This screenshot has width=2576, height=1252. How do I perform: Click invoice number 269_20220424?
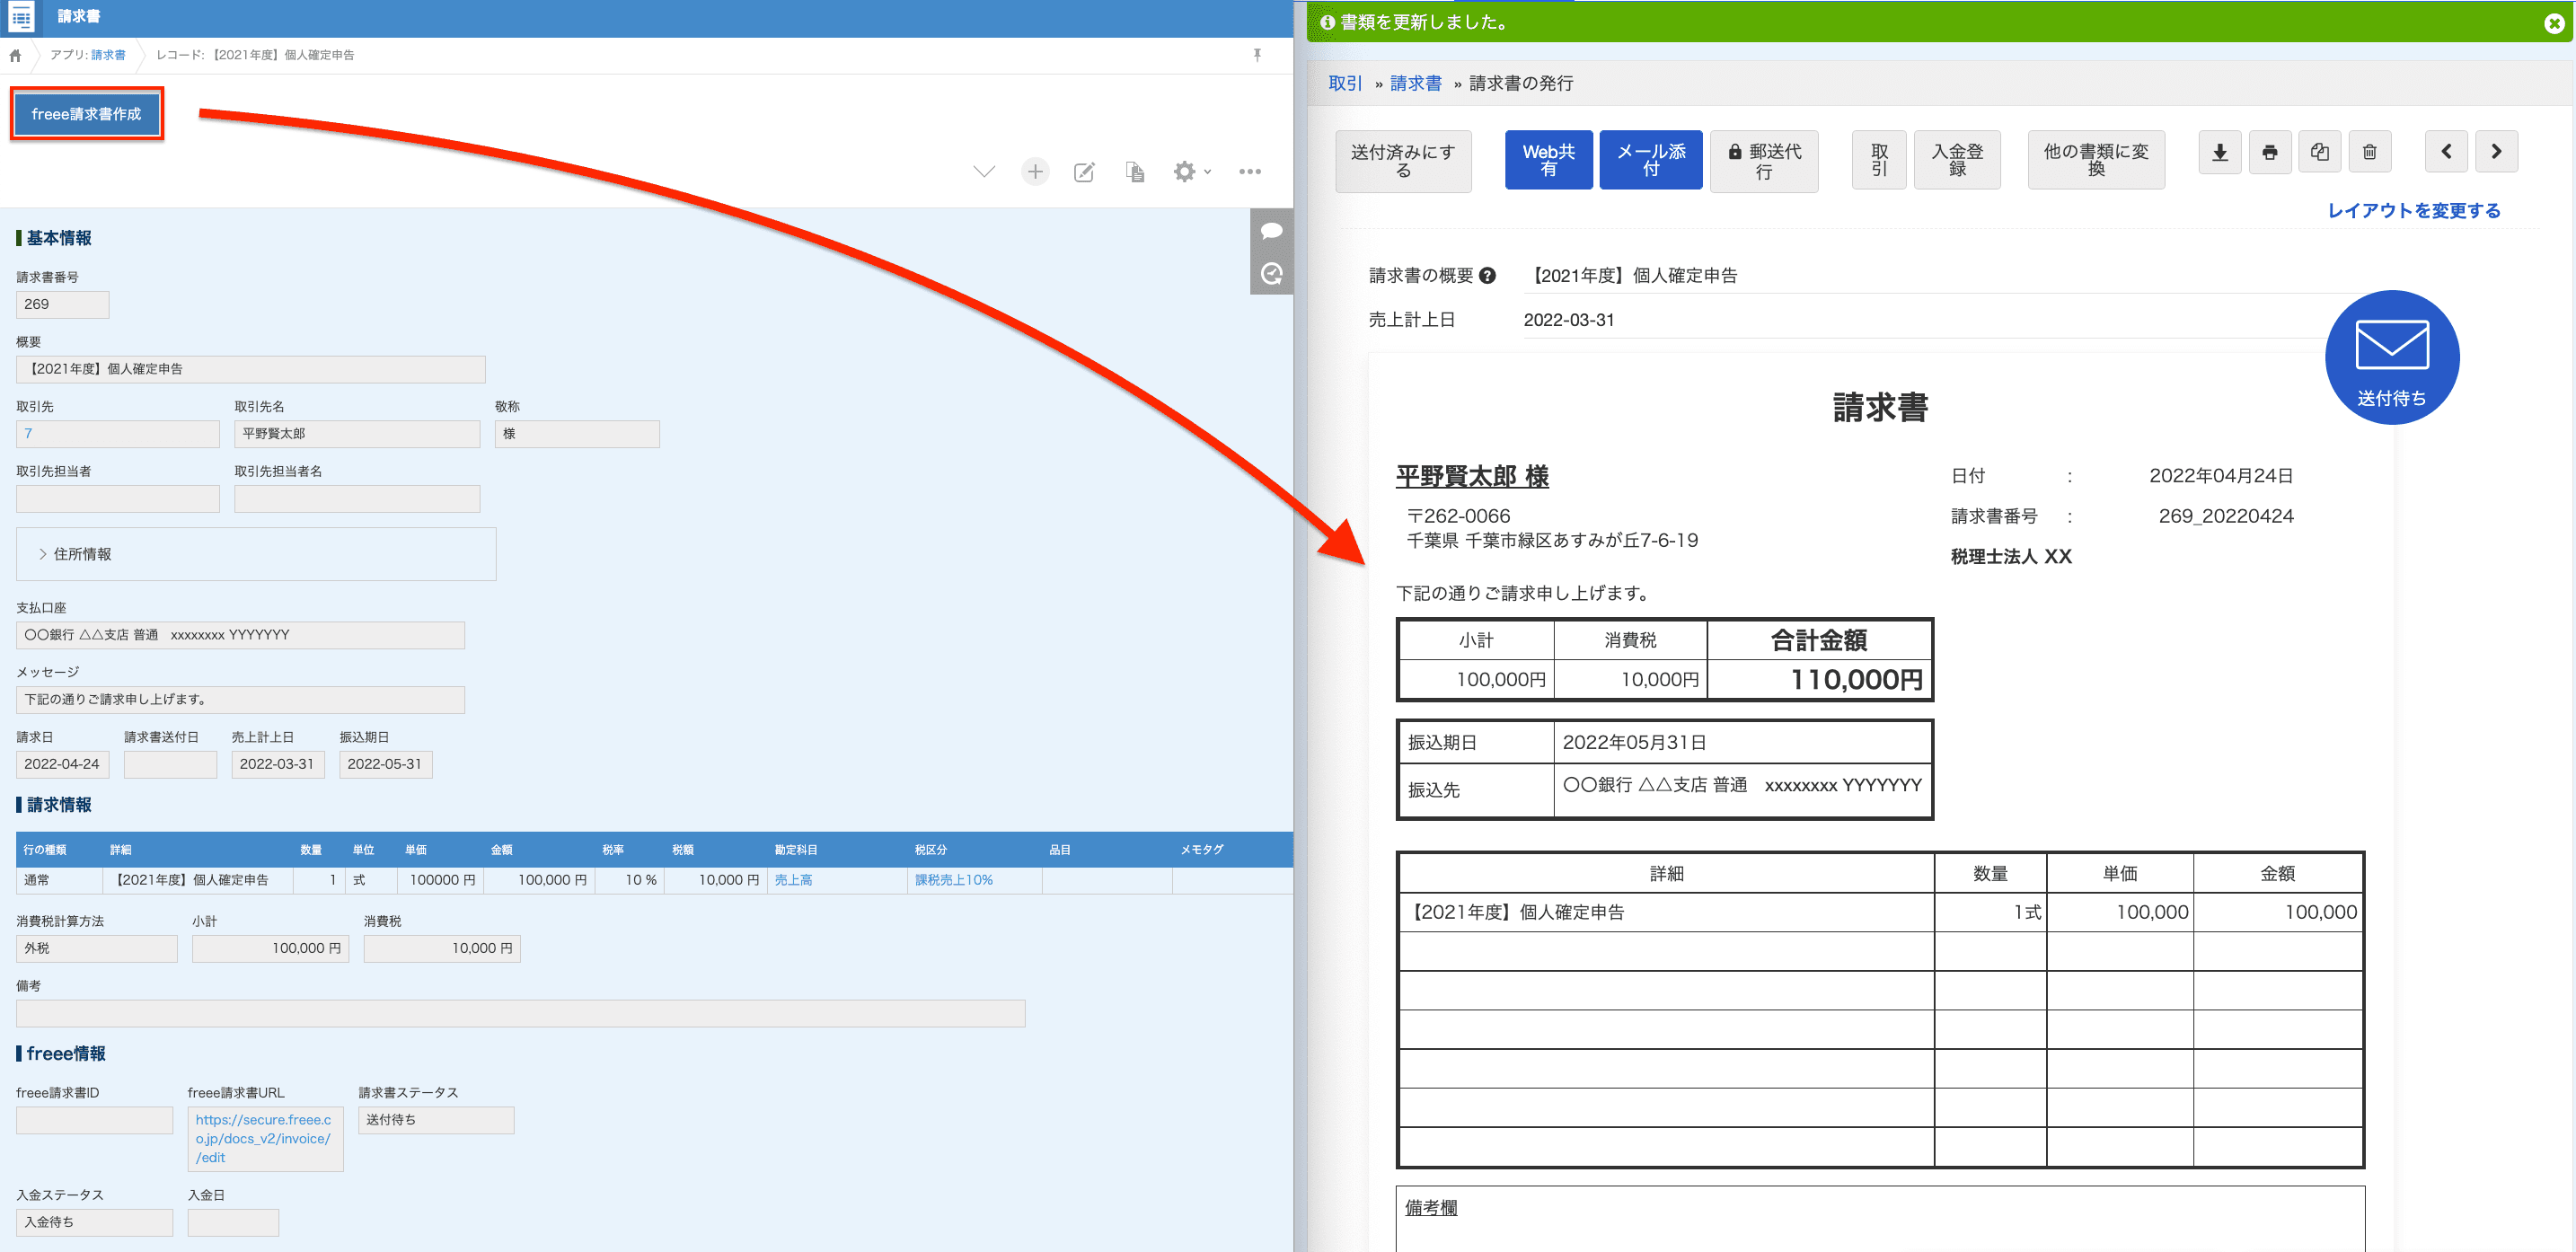pos(2225,517)
